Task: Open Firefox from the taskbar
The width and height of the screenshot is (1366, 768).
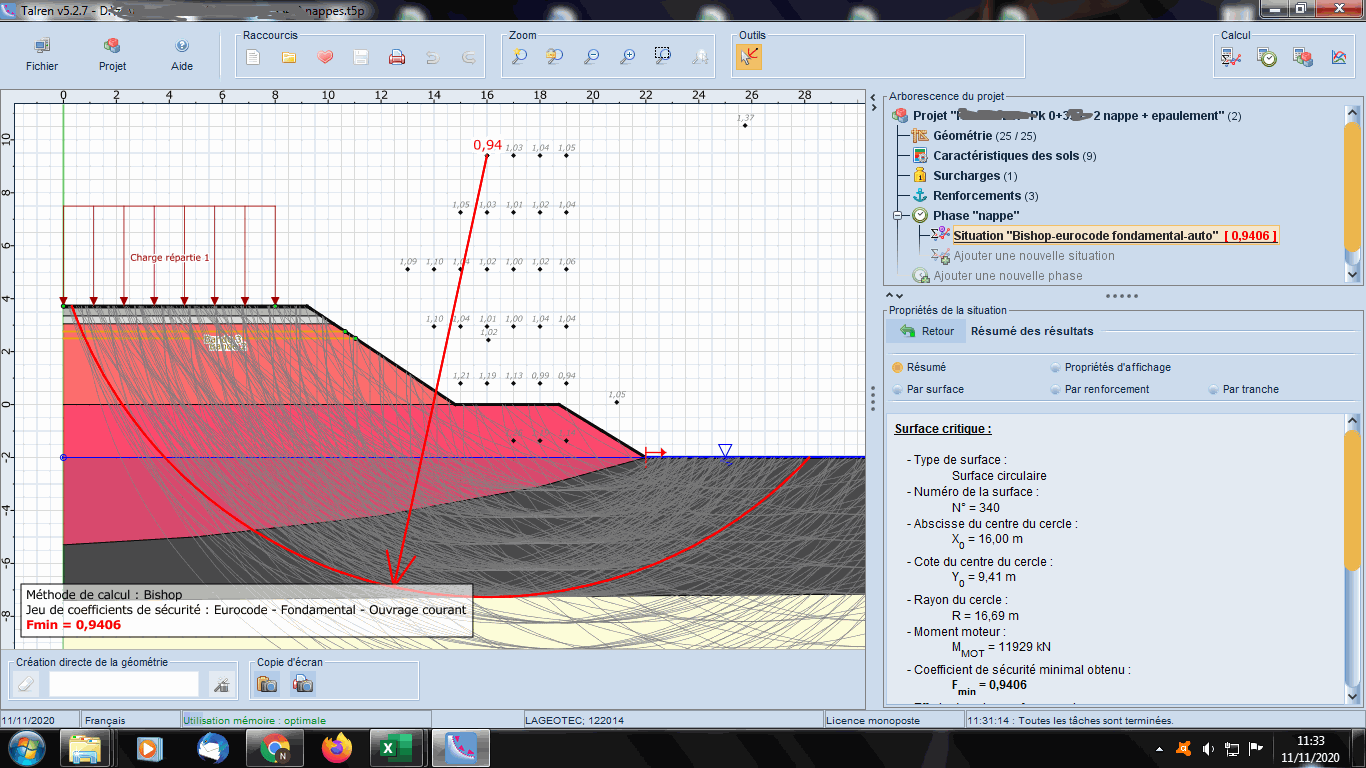Action: [337, 748]
